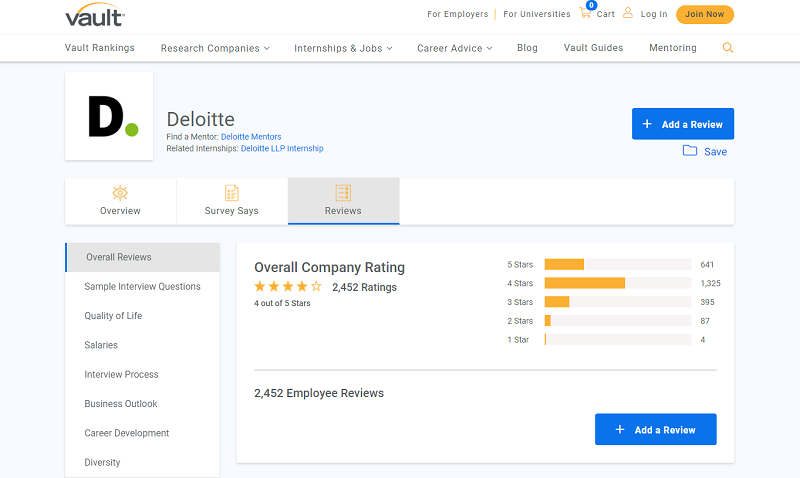Viewport: 800px width, 478px height.
Task: Click the Survey Says document icon
Action: [232, 193]
